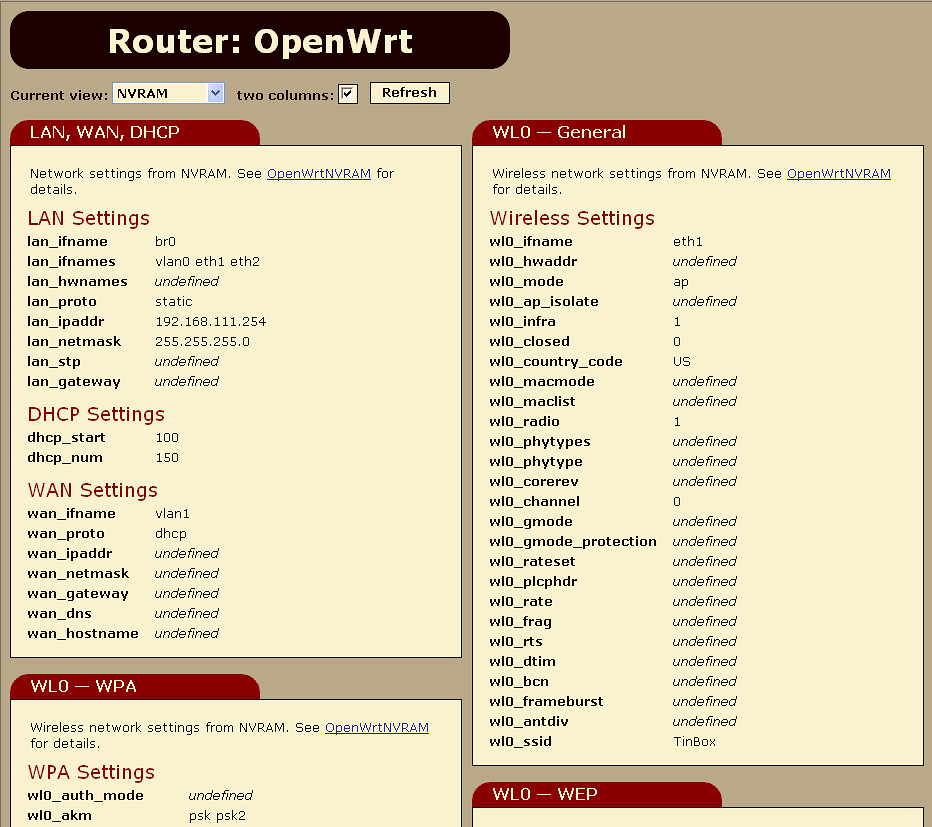Toggle the two columns checkbox
Viewport: 932px width, 827px height.
[x=348, y=94]
